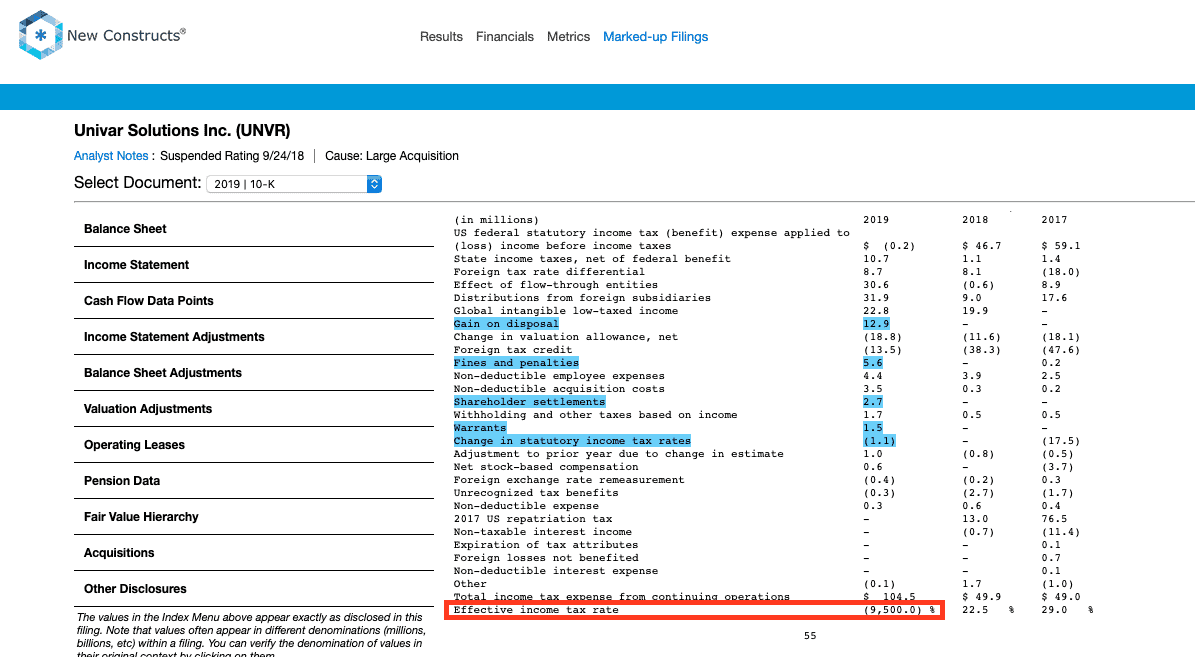Click highlighted 1.5 warrants value

coord(873,428)
